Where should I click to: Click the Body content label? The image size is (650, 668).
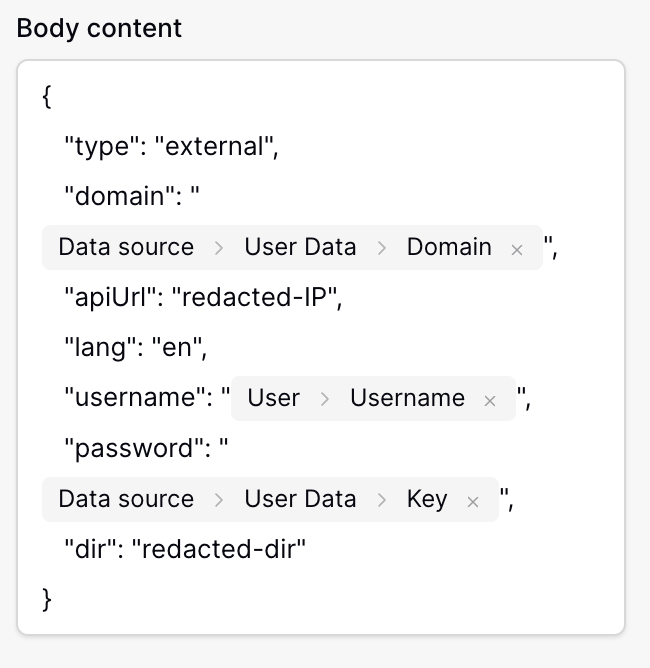pyautogui.click(x=100, y=28)
